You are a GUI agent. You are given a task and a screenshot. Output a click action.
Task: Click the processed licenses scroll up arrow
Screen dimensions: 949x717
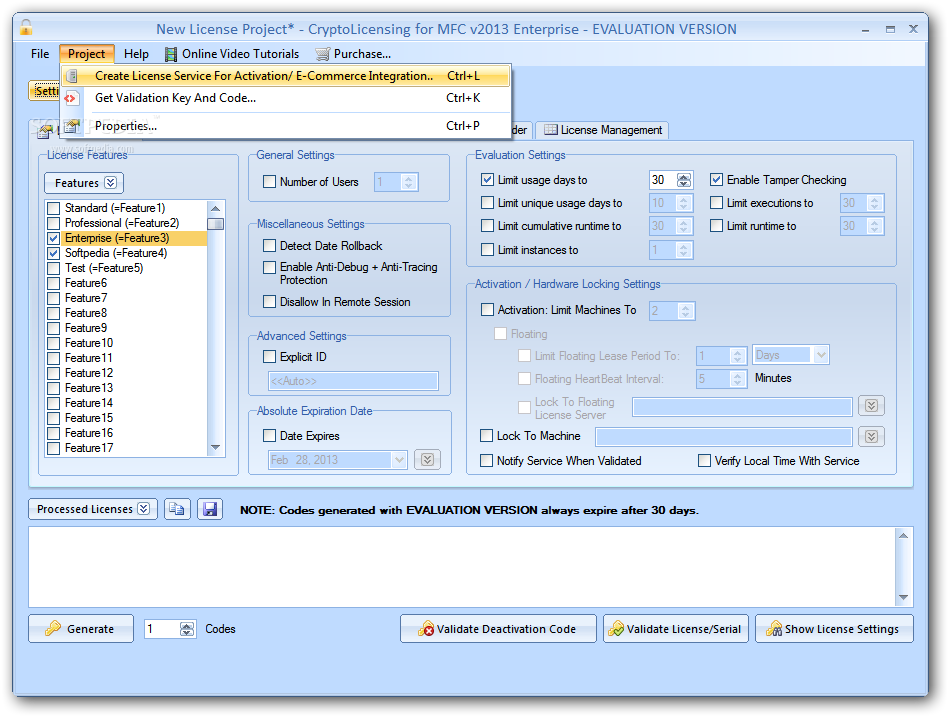(903, 535)
